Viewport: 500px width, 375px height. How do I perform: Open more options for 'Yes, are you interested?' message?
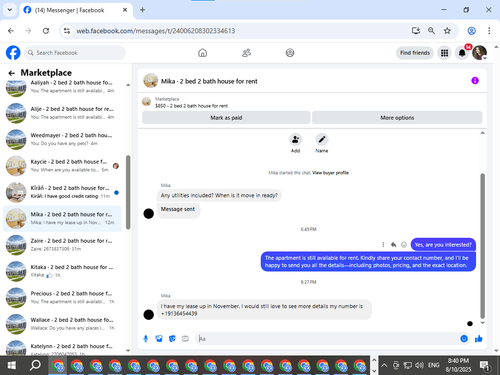pos(383,245)
